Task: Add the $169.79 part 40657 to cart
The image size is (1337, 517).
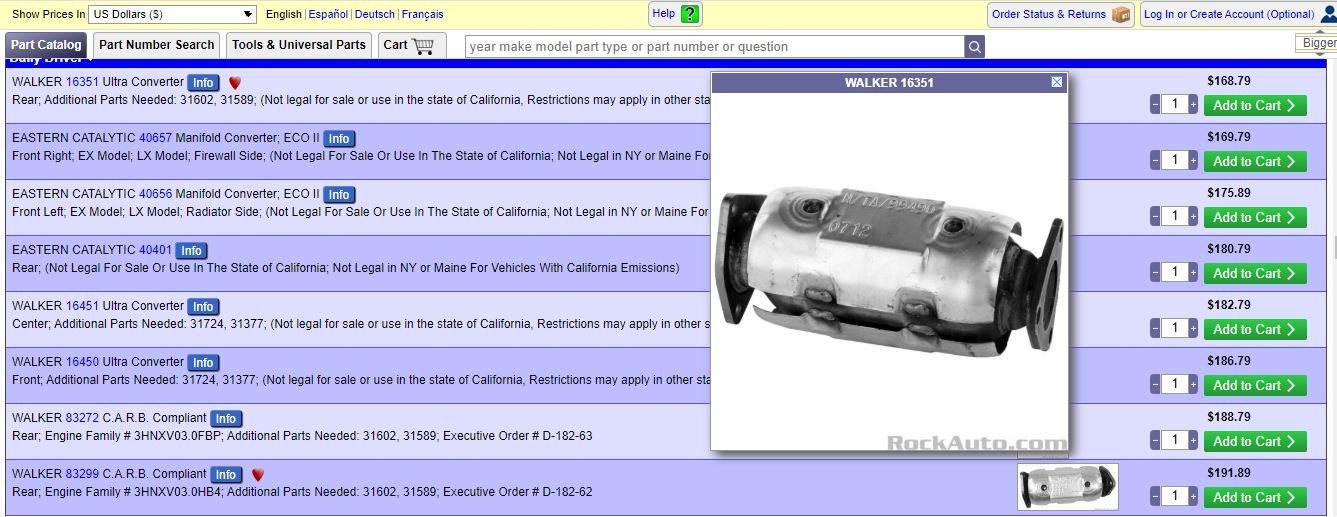Action: point(1255,161)
